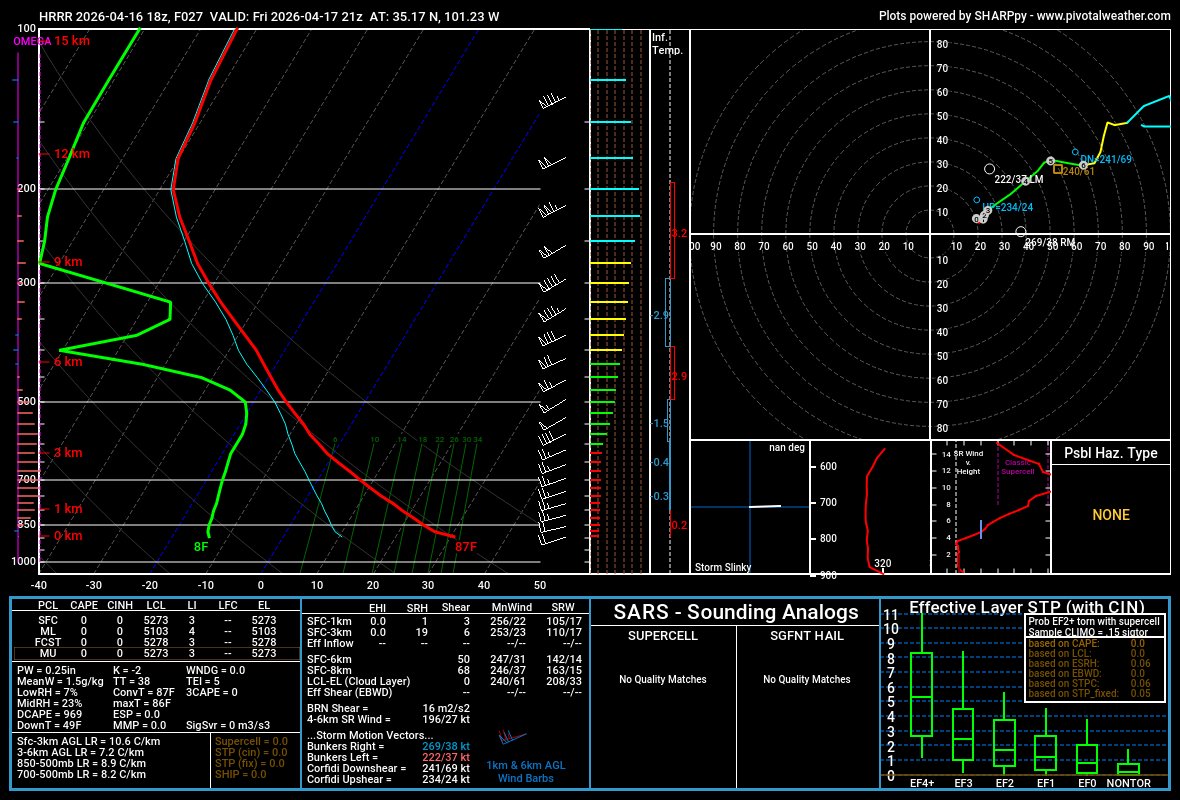Select the '15 km' height marker
This screenshot has height=800, width=1180.
(x=71, y=41)
